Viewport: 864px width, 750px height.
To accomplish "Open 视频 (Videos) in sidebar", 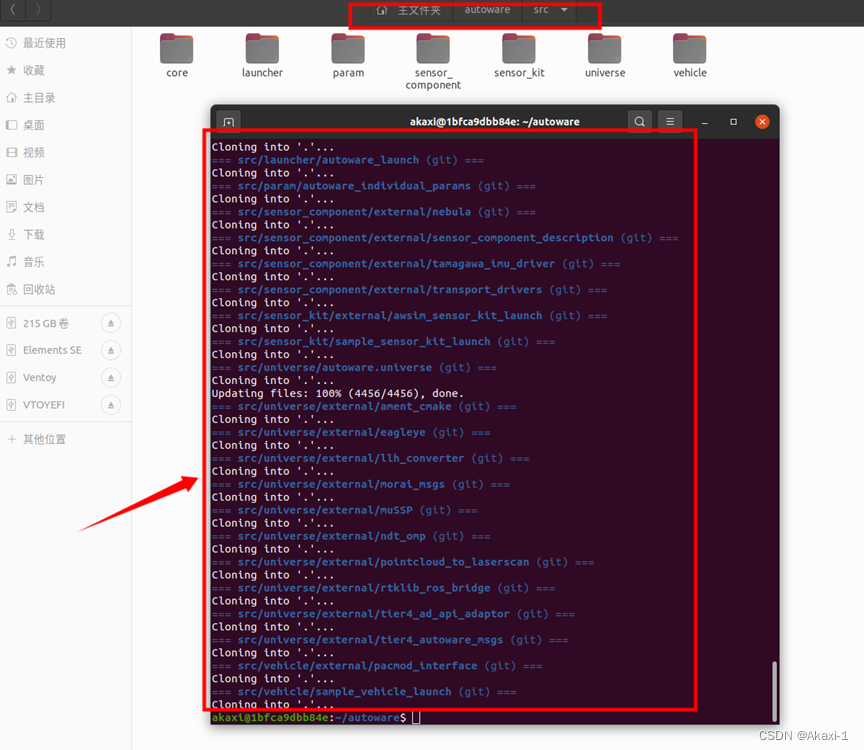I will click(66, 153).
